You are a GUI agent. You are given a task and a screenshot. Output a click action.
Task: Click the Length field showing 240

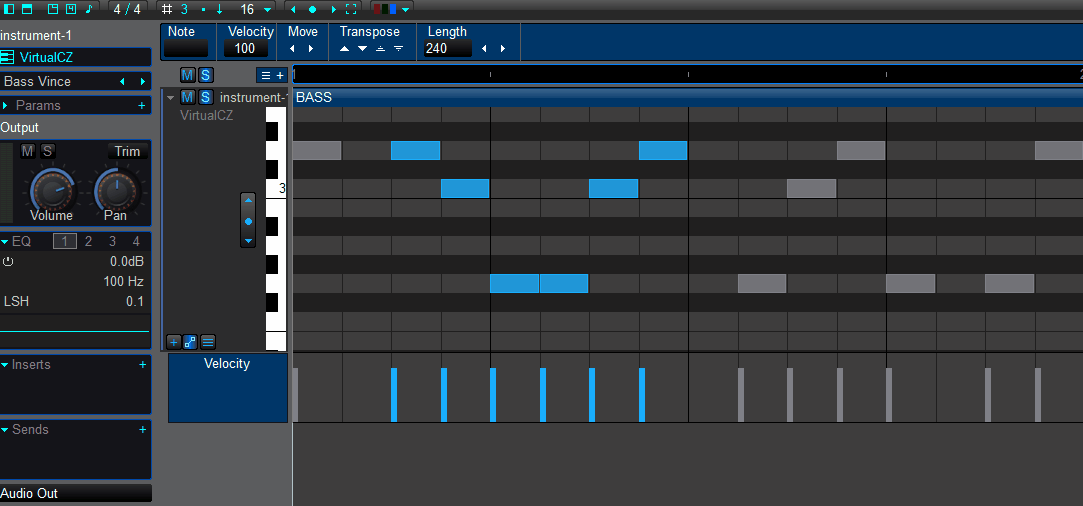448,48
